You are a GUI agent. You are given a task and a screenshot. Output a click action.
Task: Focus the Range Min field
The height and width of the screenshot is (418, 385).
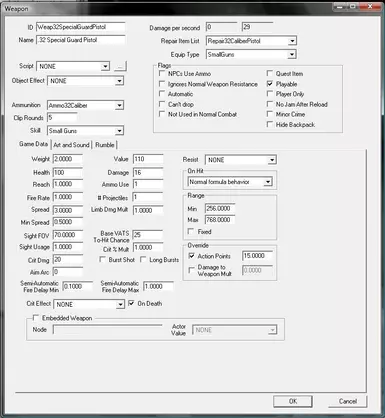pyautogui.click(x=220, y=208)
